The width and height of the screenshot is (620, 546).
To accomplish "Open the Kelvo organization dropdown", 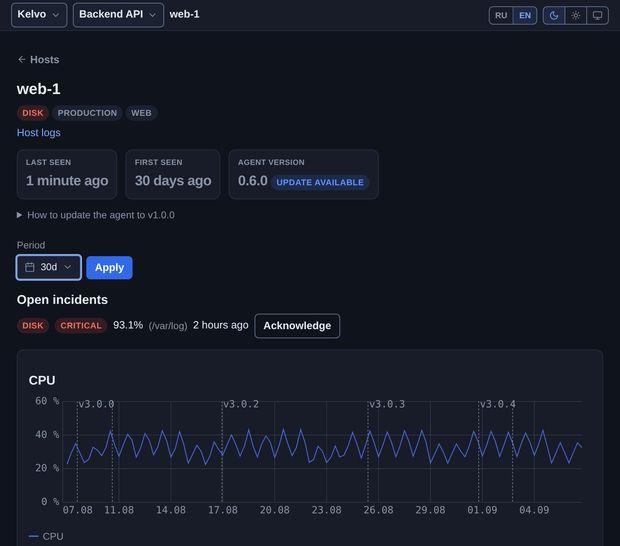I will pyautogui.click(x=39, y=15).
